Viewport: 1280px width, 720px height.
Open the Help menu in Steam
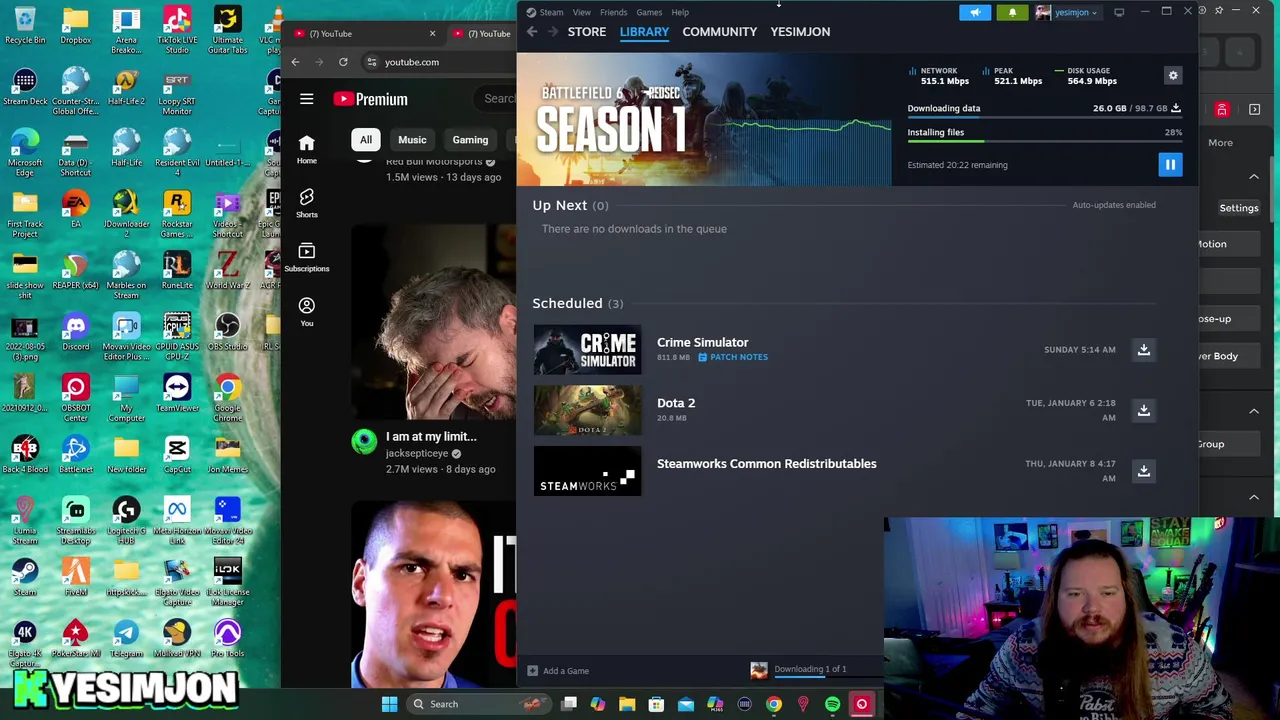pyautogui.click(x=680, y=12)
